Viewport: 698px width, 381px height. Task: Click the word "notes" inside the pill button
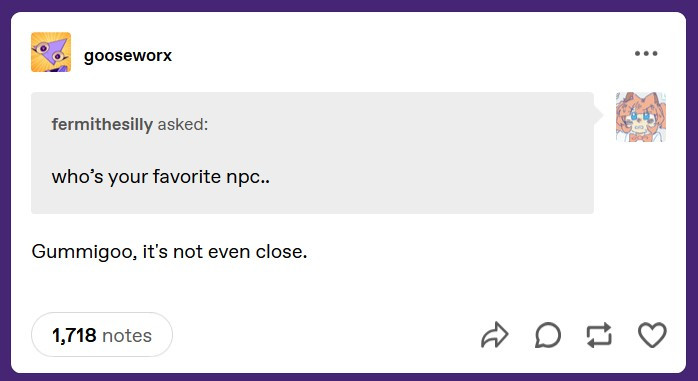pos(127,335)
